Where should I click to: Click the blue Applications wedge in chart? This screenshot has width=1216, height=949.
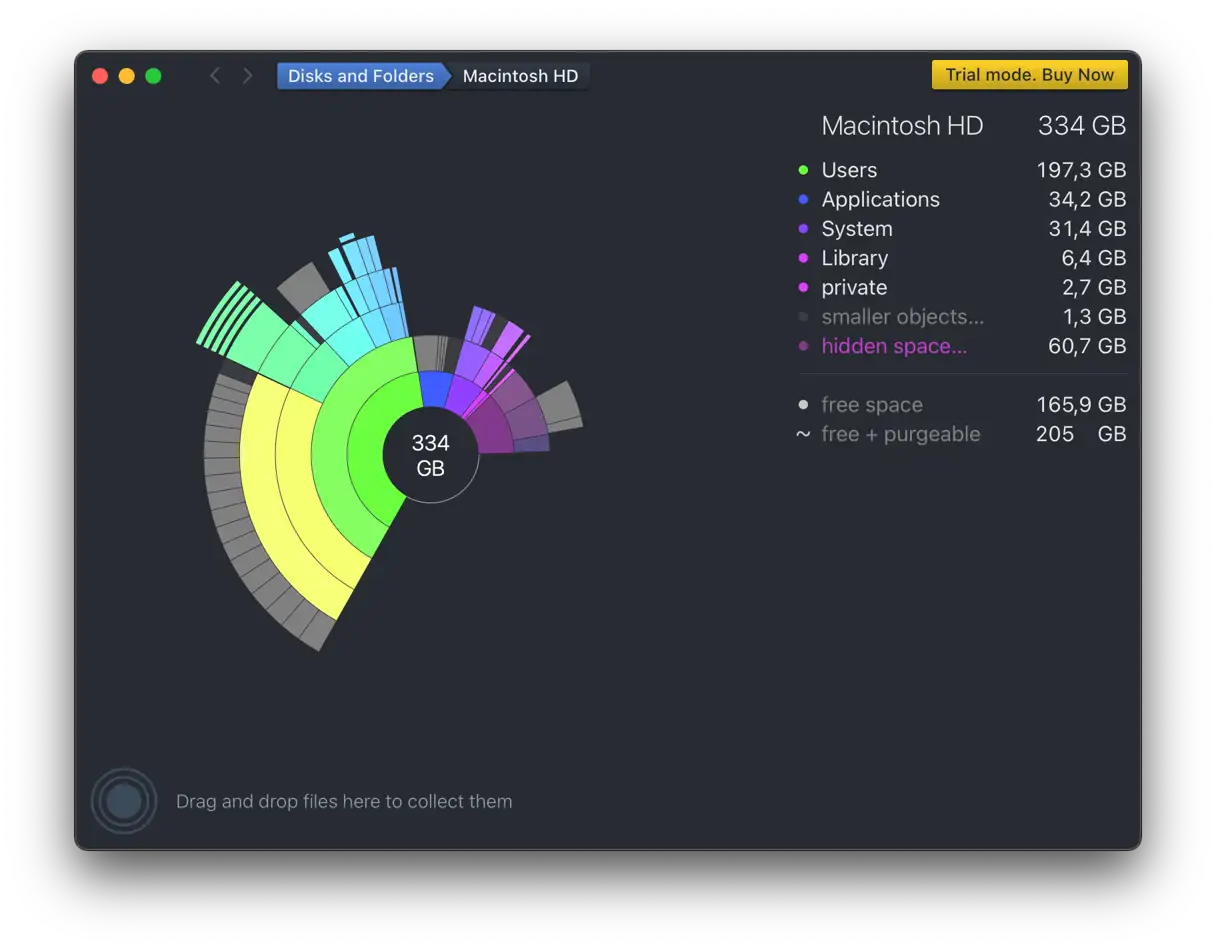pos(435,388)
